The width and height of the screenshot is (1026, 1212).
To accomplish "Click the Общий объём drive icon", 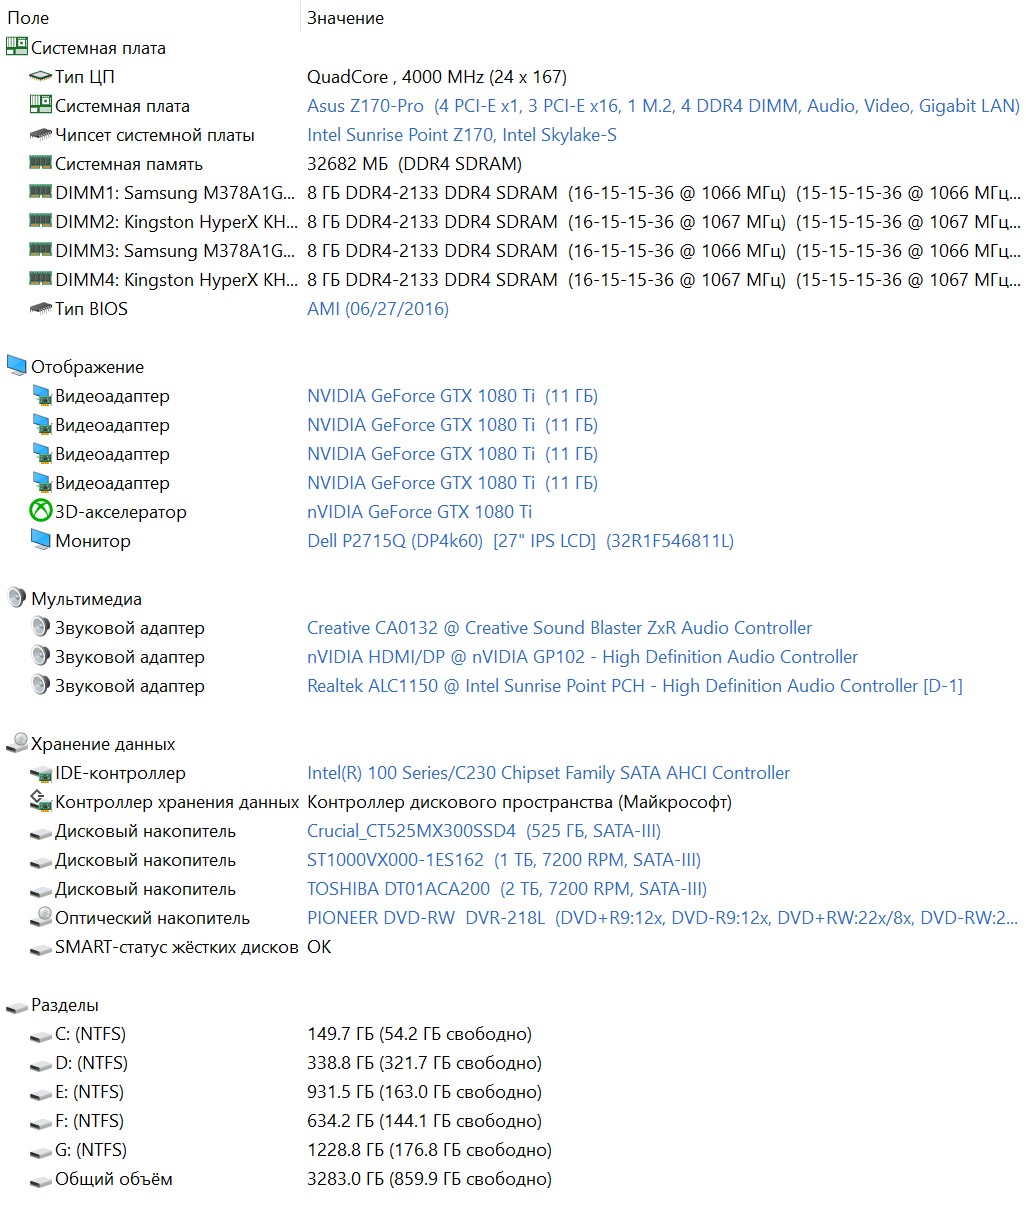I will [x=41, y=1180].
